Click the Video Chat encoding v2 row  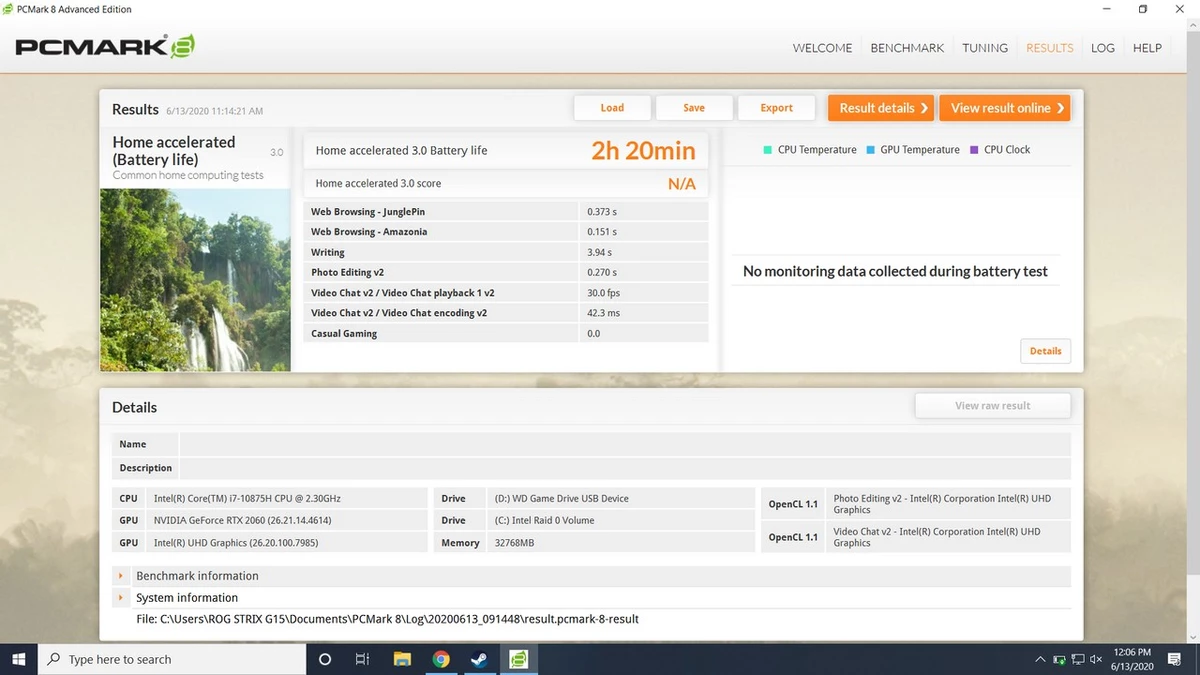[x=506, y=313]
